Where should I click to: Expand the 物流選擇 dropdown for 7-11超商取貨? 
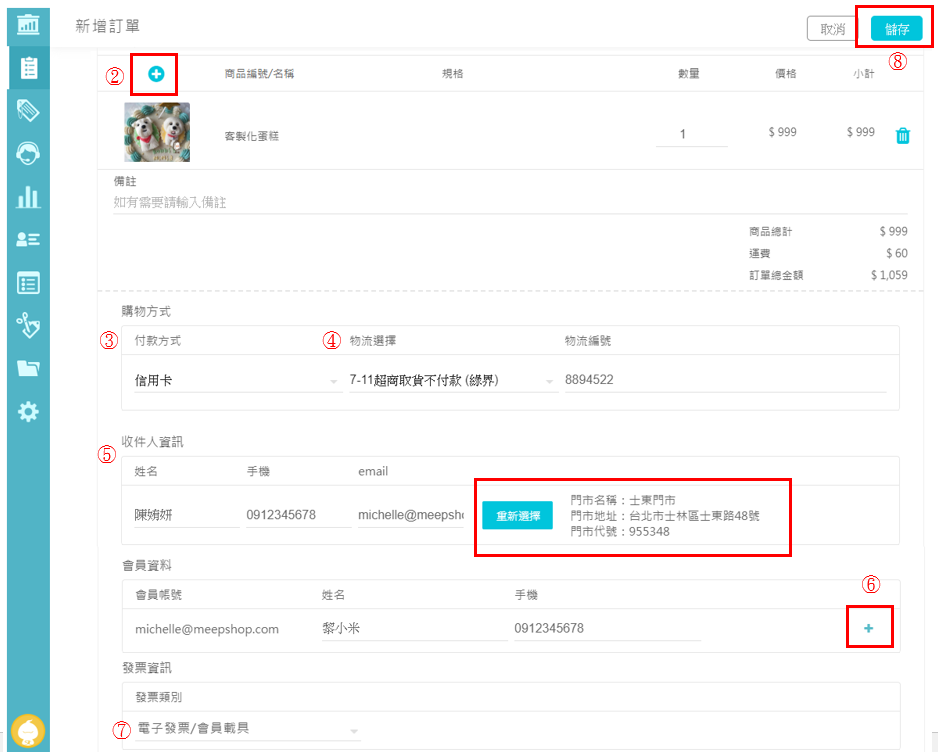(x=452, y=381)
